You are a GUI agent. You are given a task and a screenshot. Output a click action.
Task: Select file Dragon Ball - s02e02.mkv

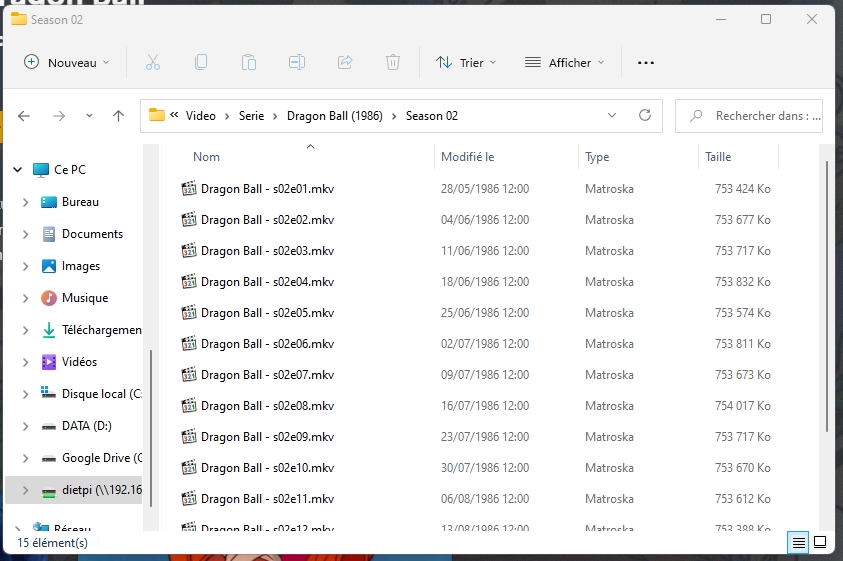[x=267, y=220]
